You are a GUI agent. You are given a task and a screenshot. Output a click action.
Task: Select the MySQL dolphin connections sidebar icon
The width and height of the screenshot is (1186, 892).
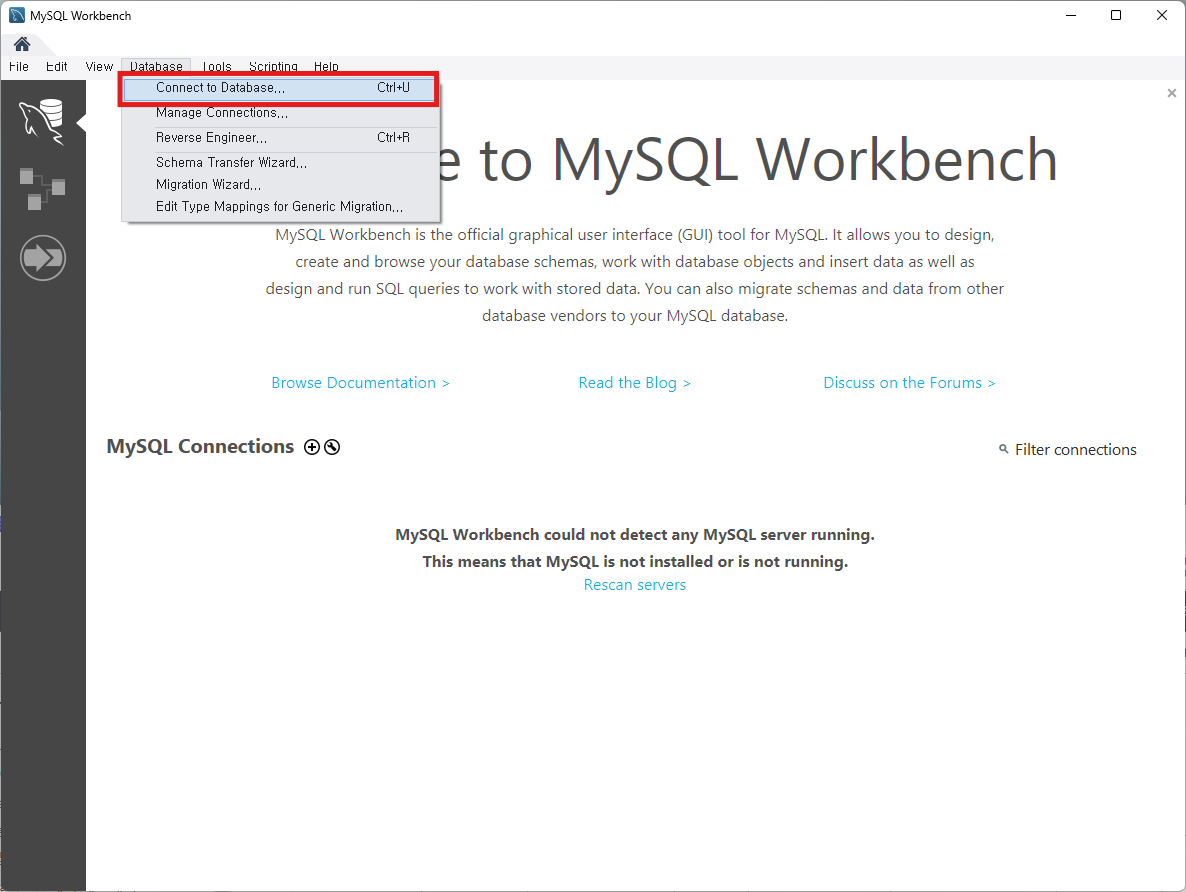point(42,121)
